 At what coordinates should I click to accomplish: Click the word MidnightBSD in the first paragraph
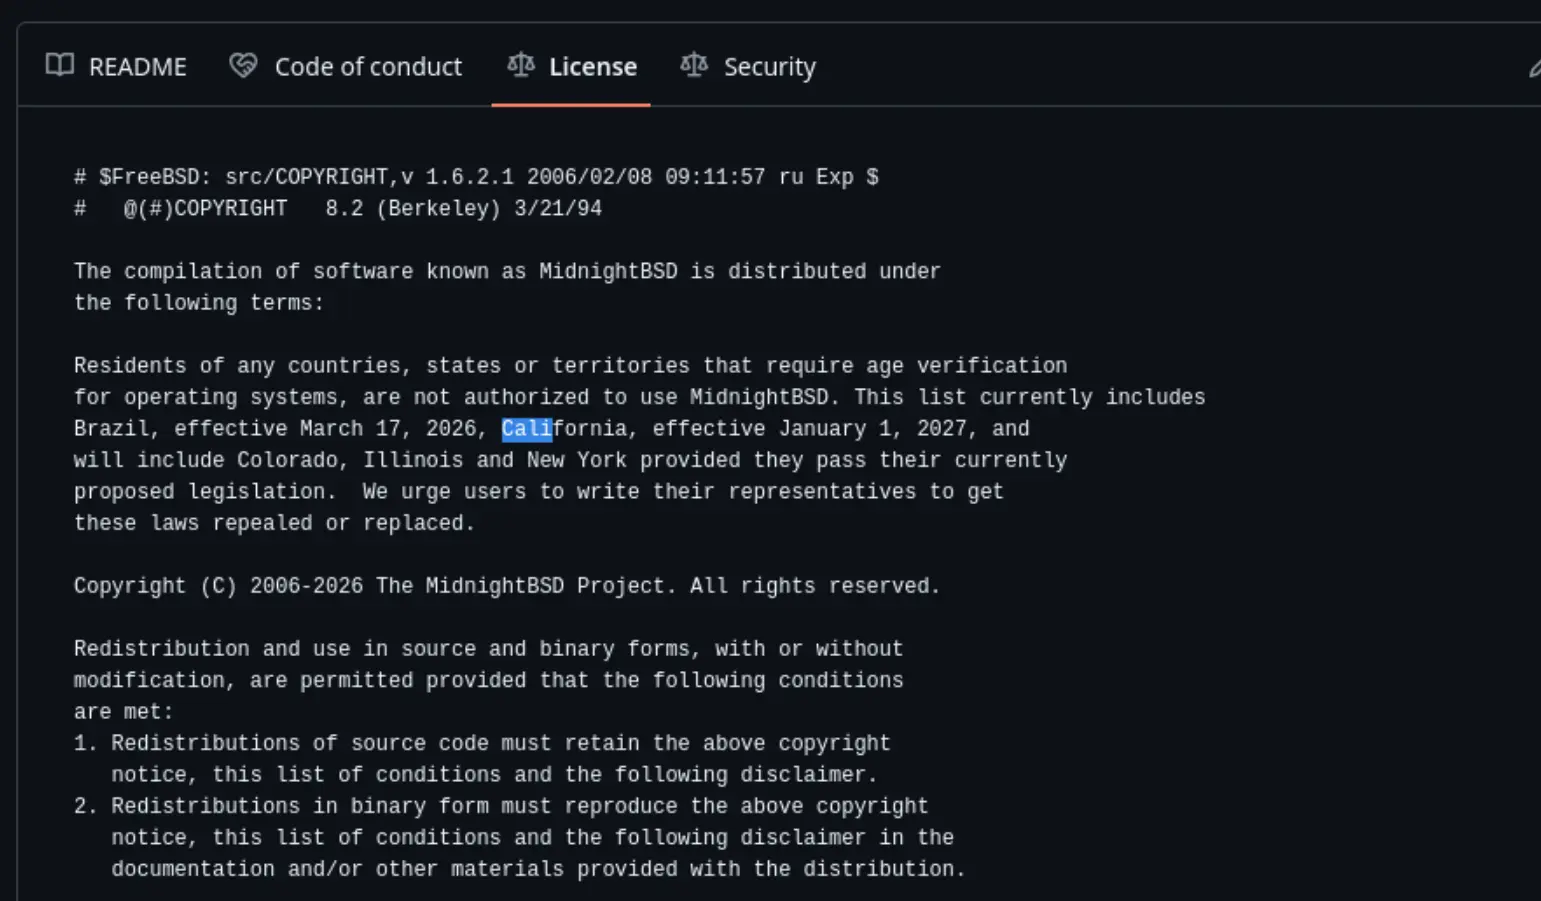(606, 270)
